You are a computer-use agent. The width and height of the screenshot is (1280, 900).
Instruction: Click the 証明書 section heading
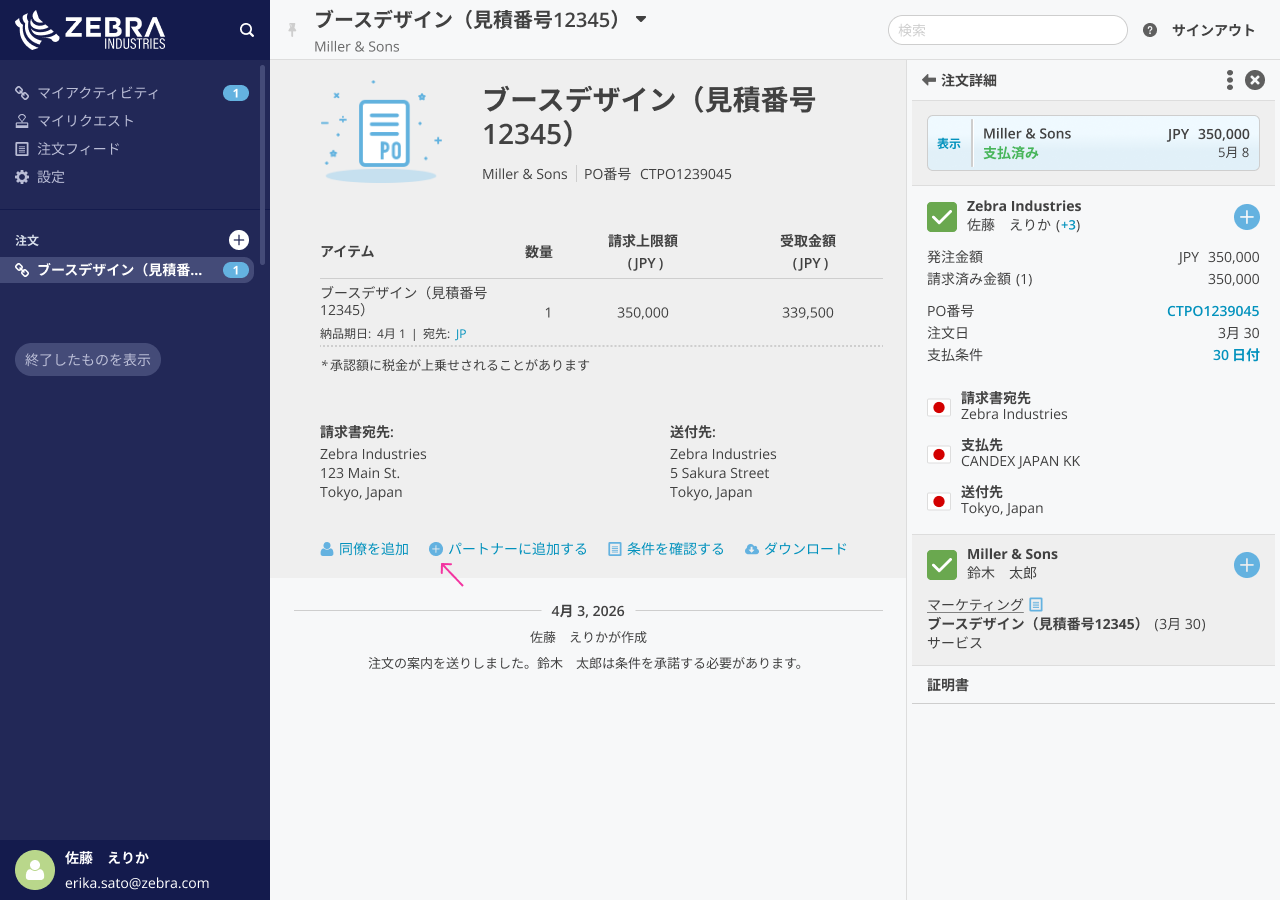948,685
